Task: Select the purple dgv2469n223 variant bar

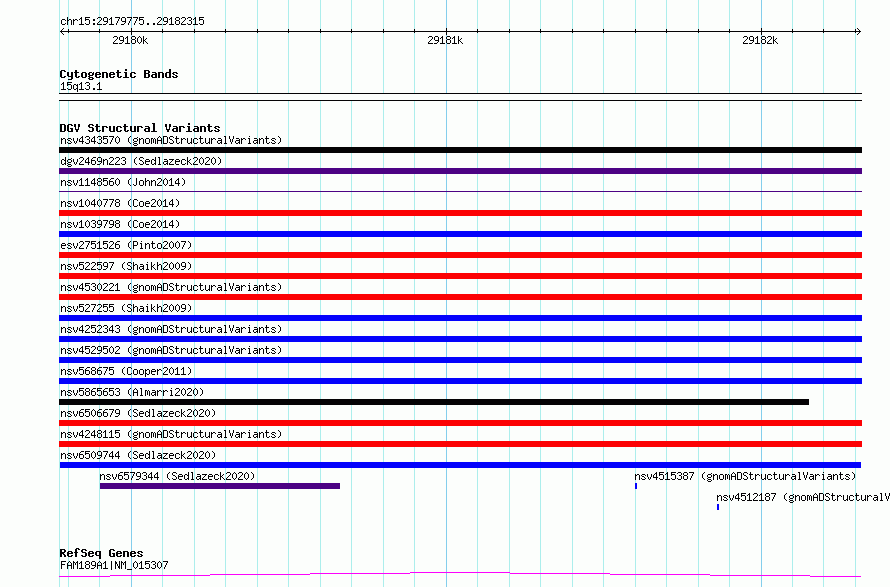Action: point(460,171)
